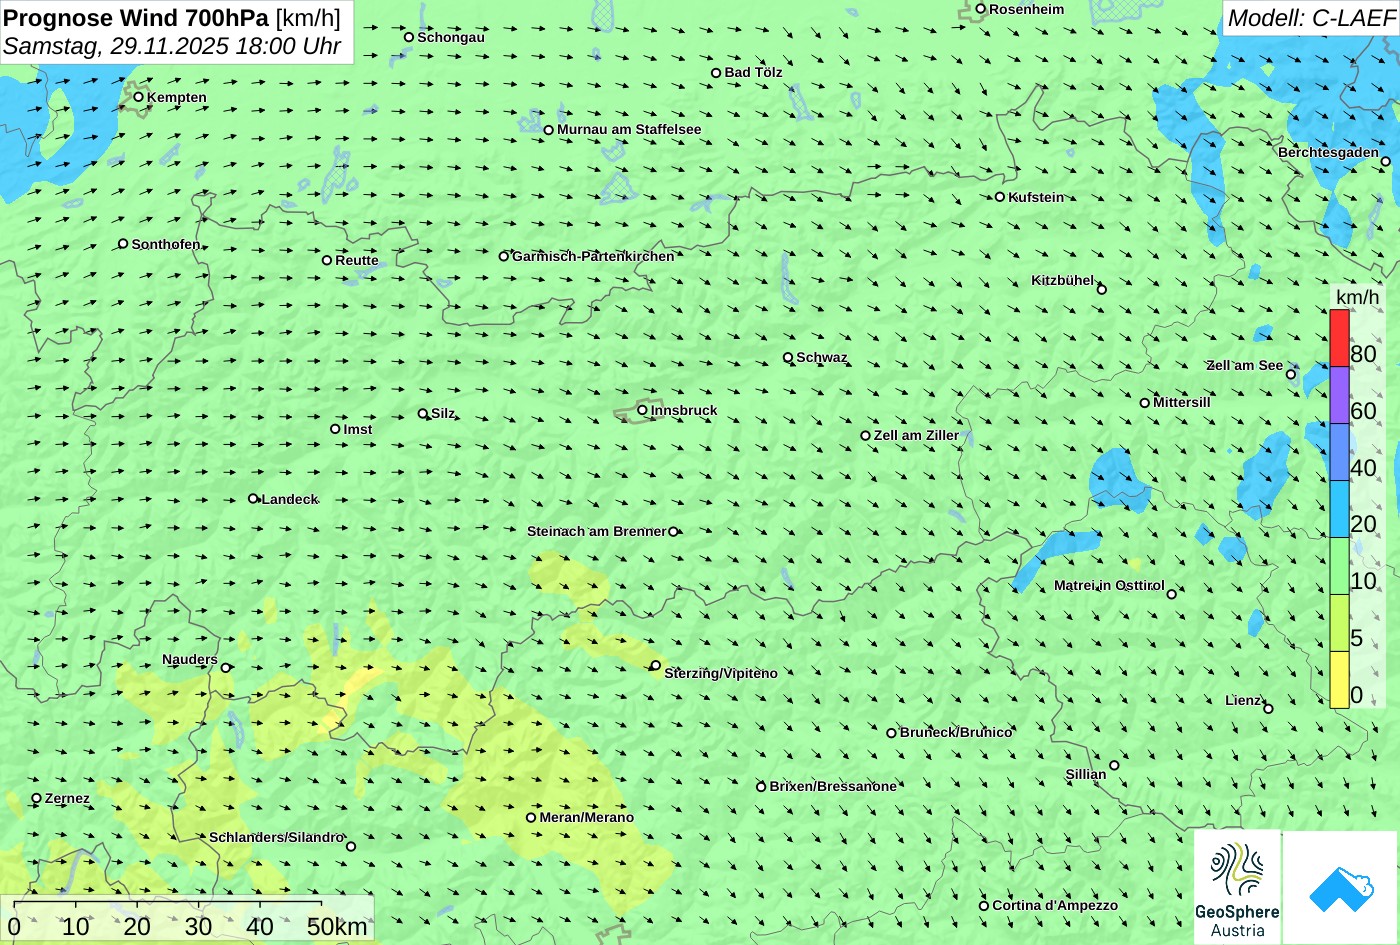Click the title 'Prognose Wind 700hPa'
The width and height of the screenshot is (1400, 945).
[x=137, y=17]
